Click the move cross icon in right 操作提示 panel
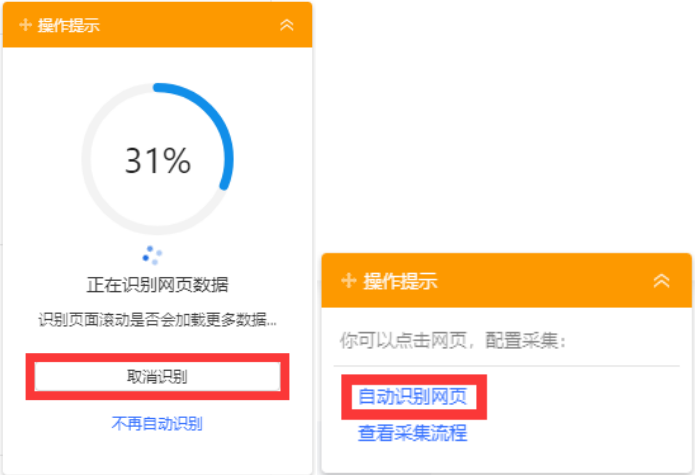The width and height of the screenshot is (695, 475). 349,280
